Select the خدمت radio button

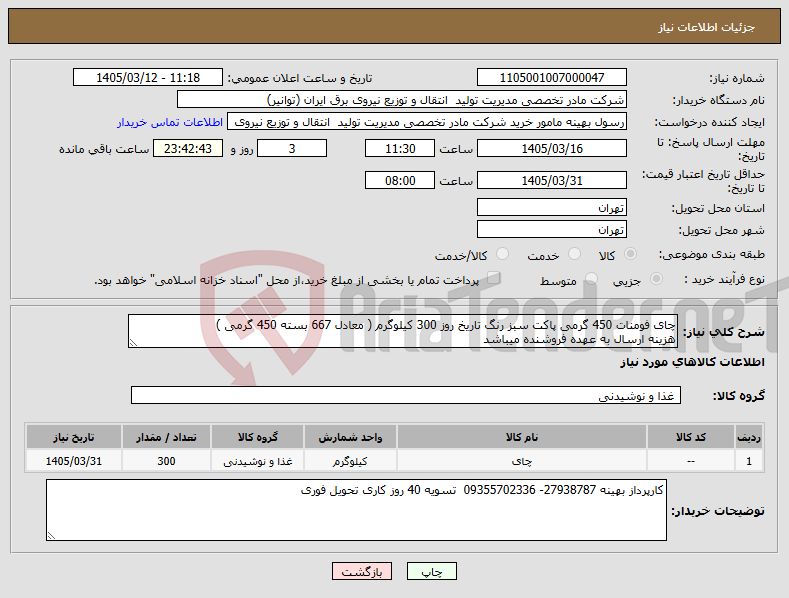(574, 254)
